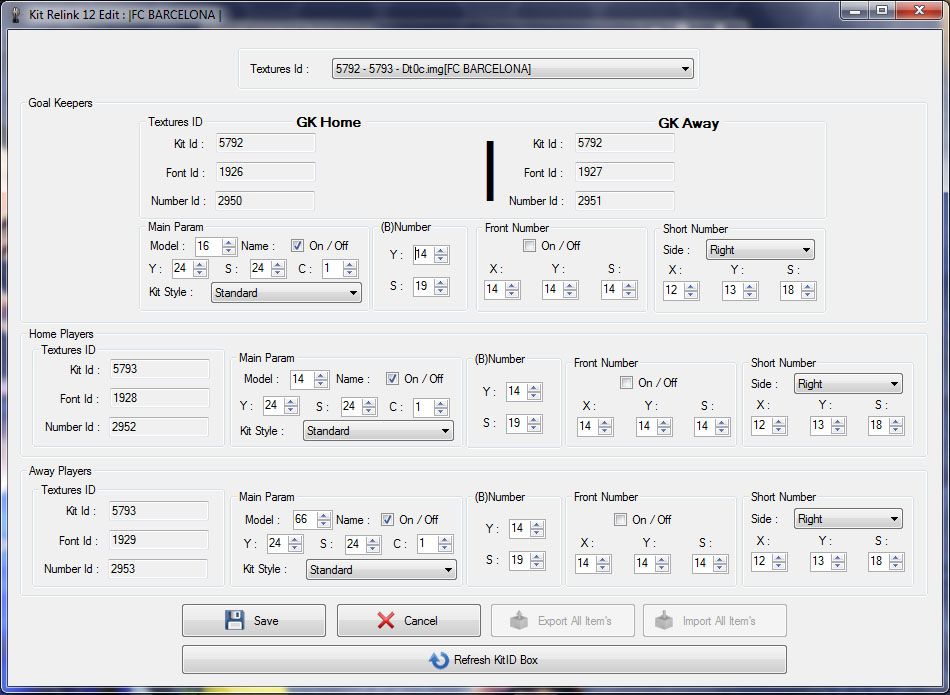
Task: Click Goal Keepers (B)Number Y field
Action: pyautogui.click(x=421, y=255)
